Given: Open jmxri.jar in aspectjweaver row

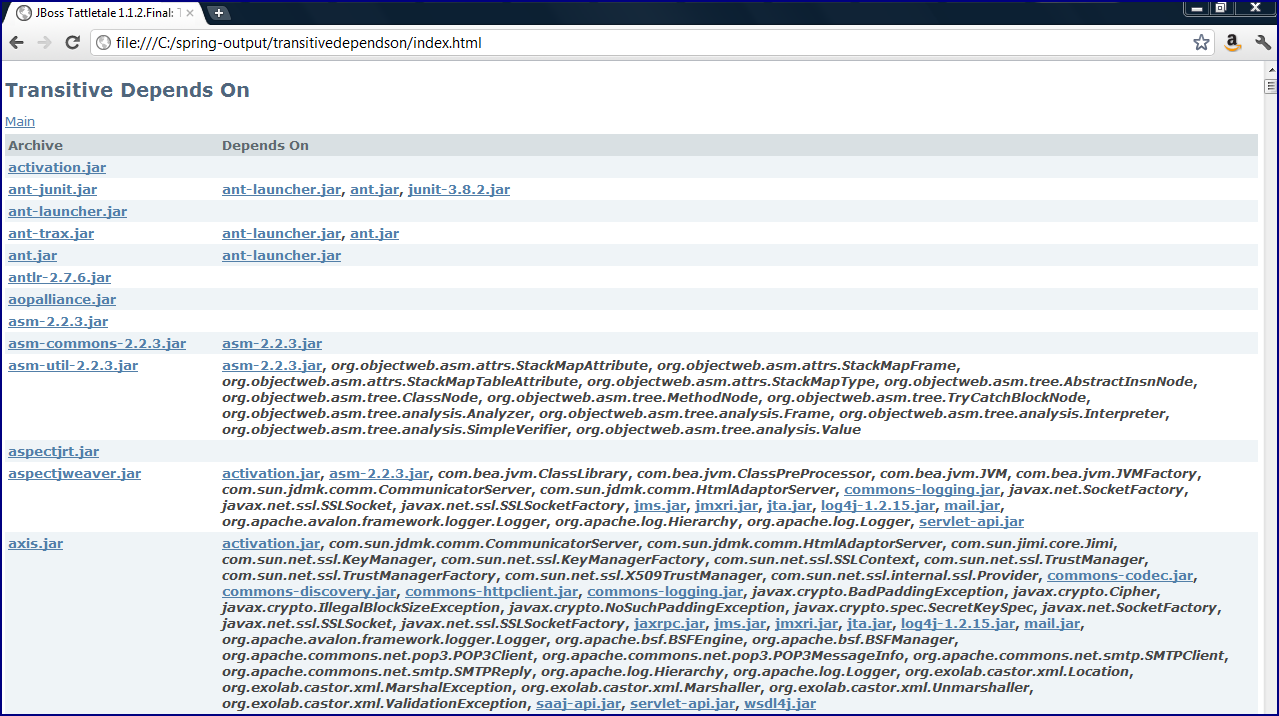Looking at the screenshot, I should pyautogui.click(x=727, y=505).
